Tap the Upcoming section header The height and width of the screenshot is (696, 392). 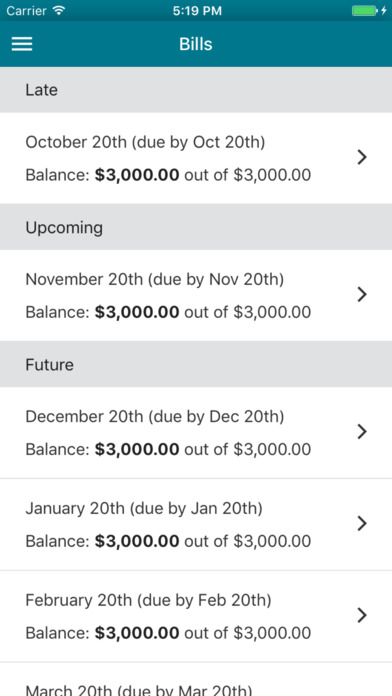coord(196,227)
